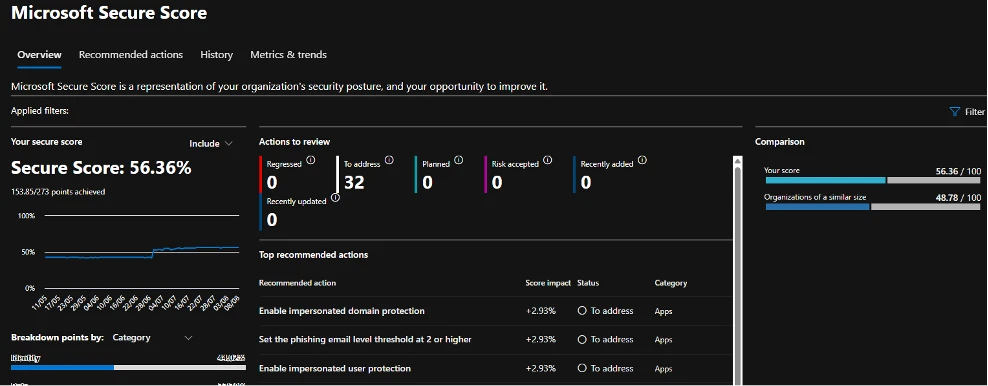Click the 153.85/273 points achieved text

click(58, 191)
